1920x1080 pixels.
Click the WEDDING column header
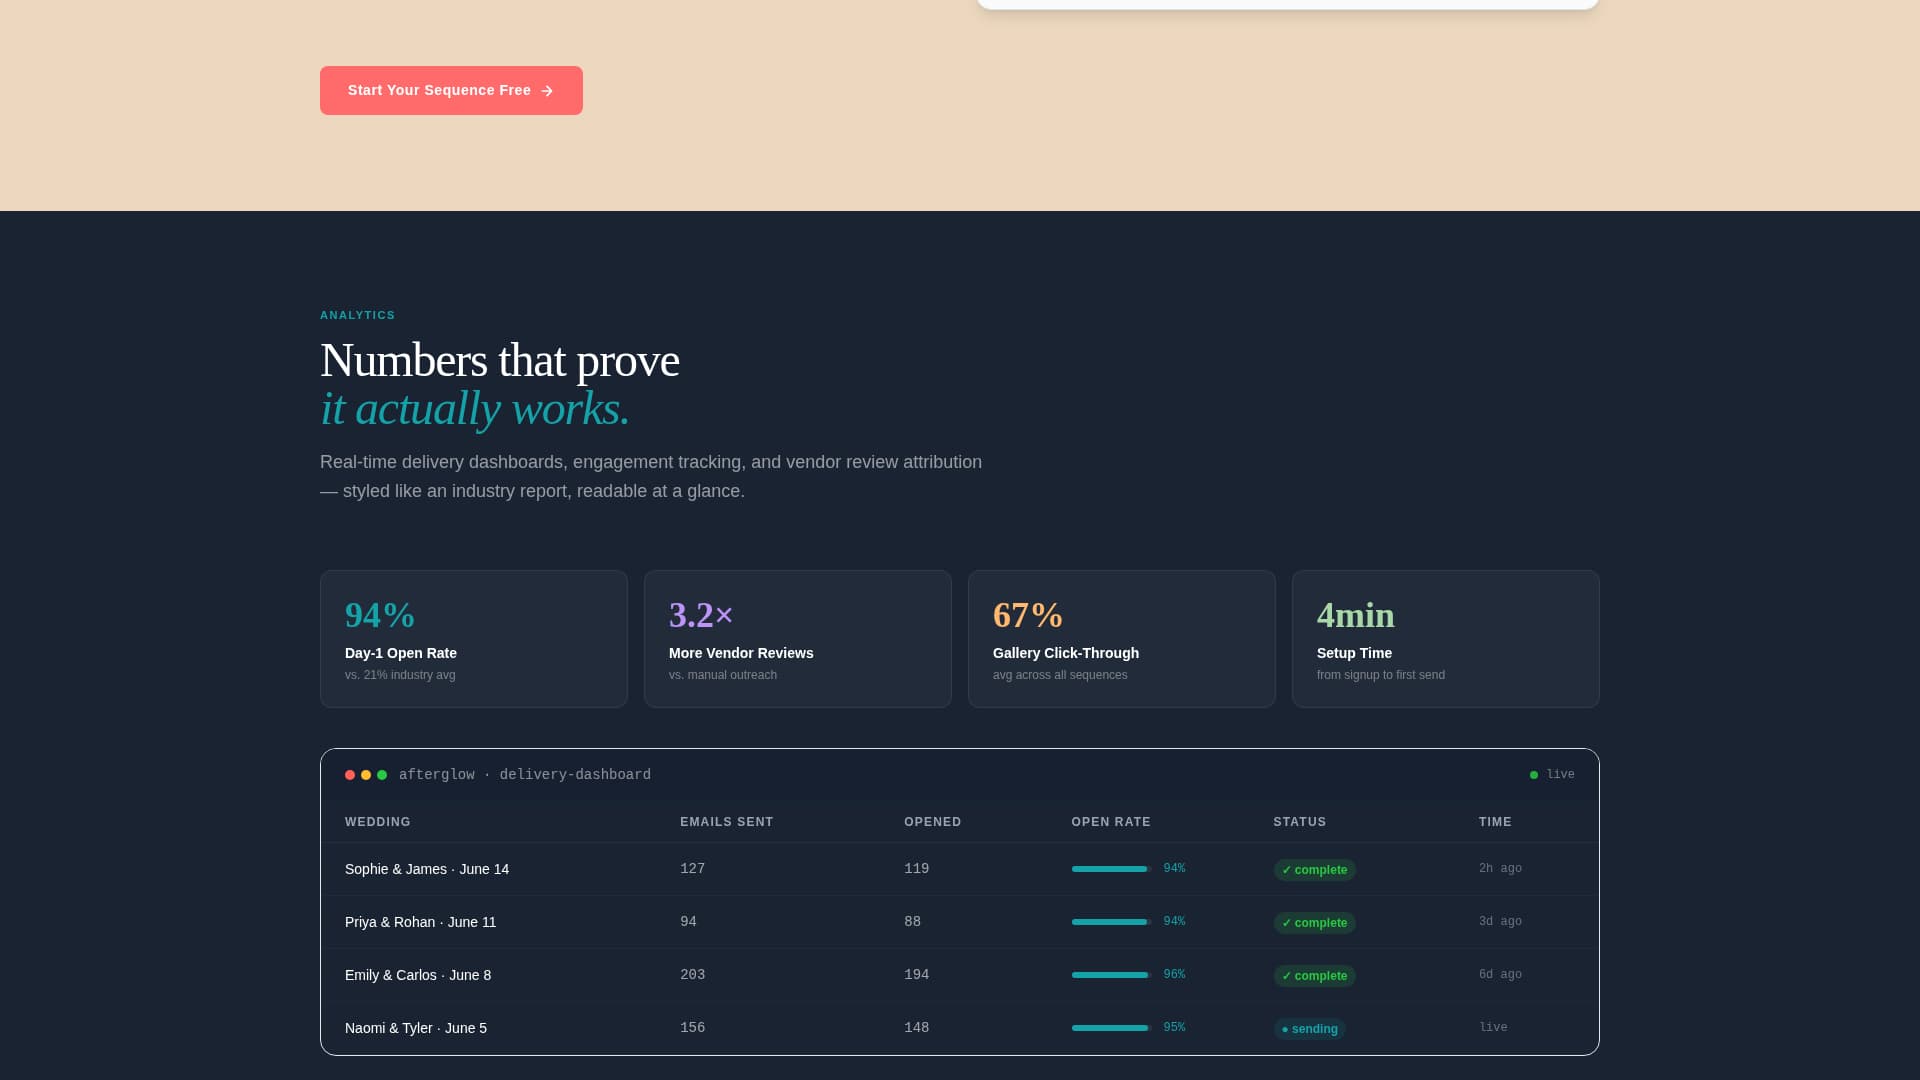[378, 822]
